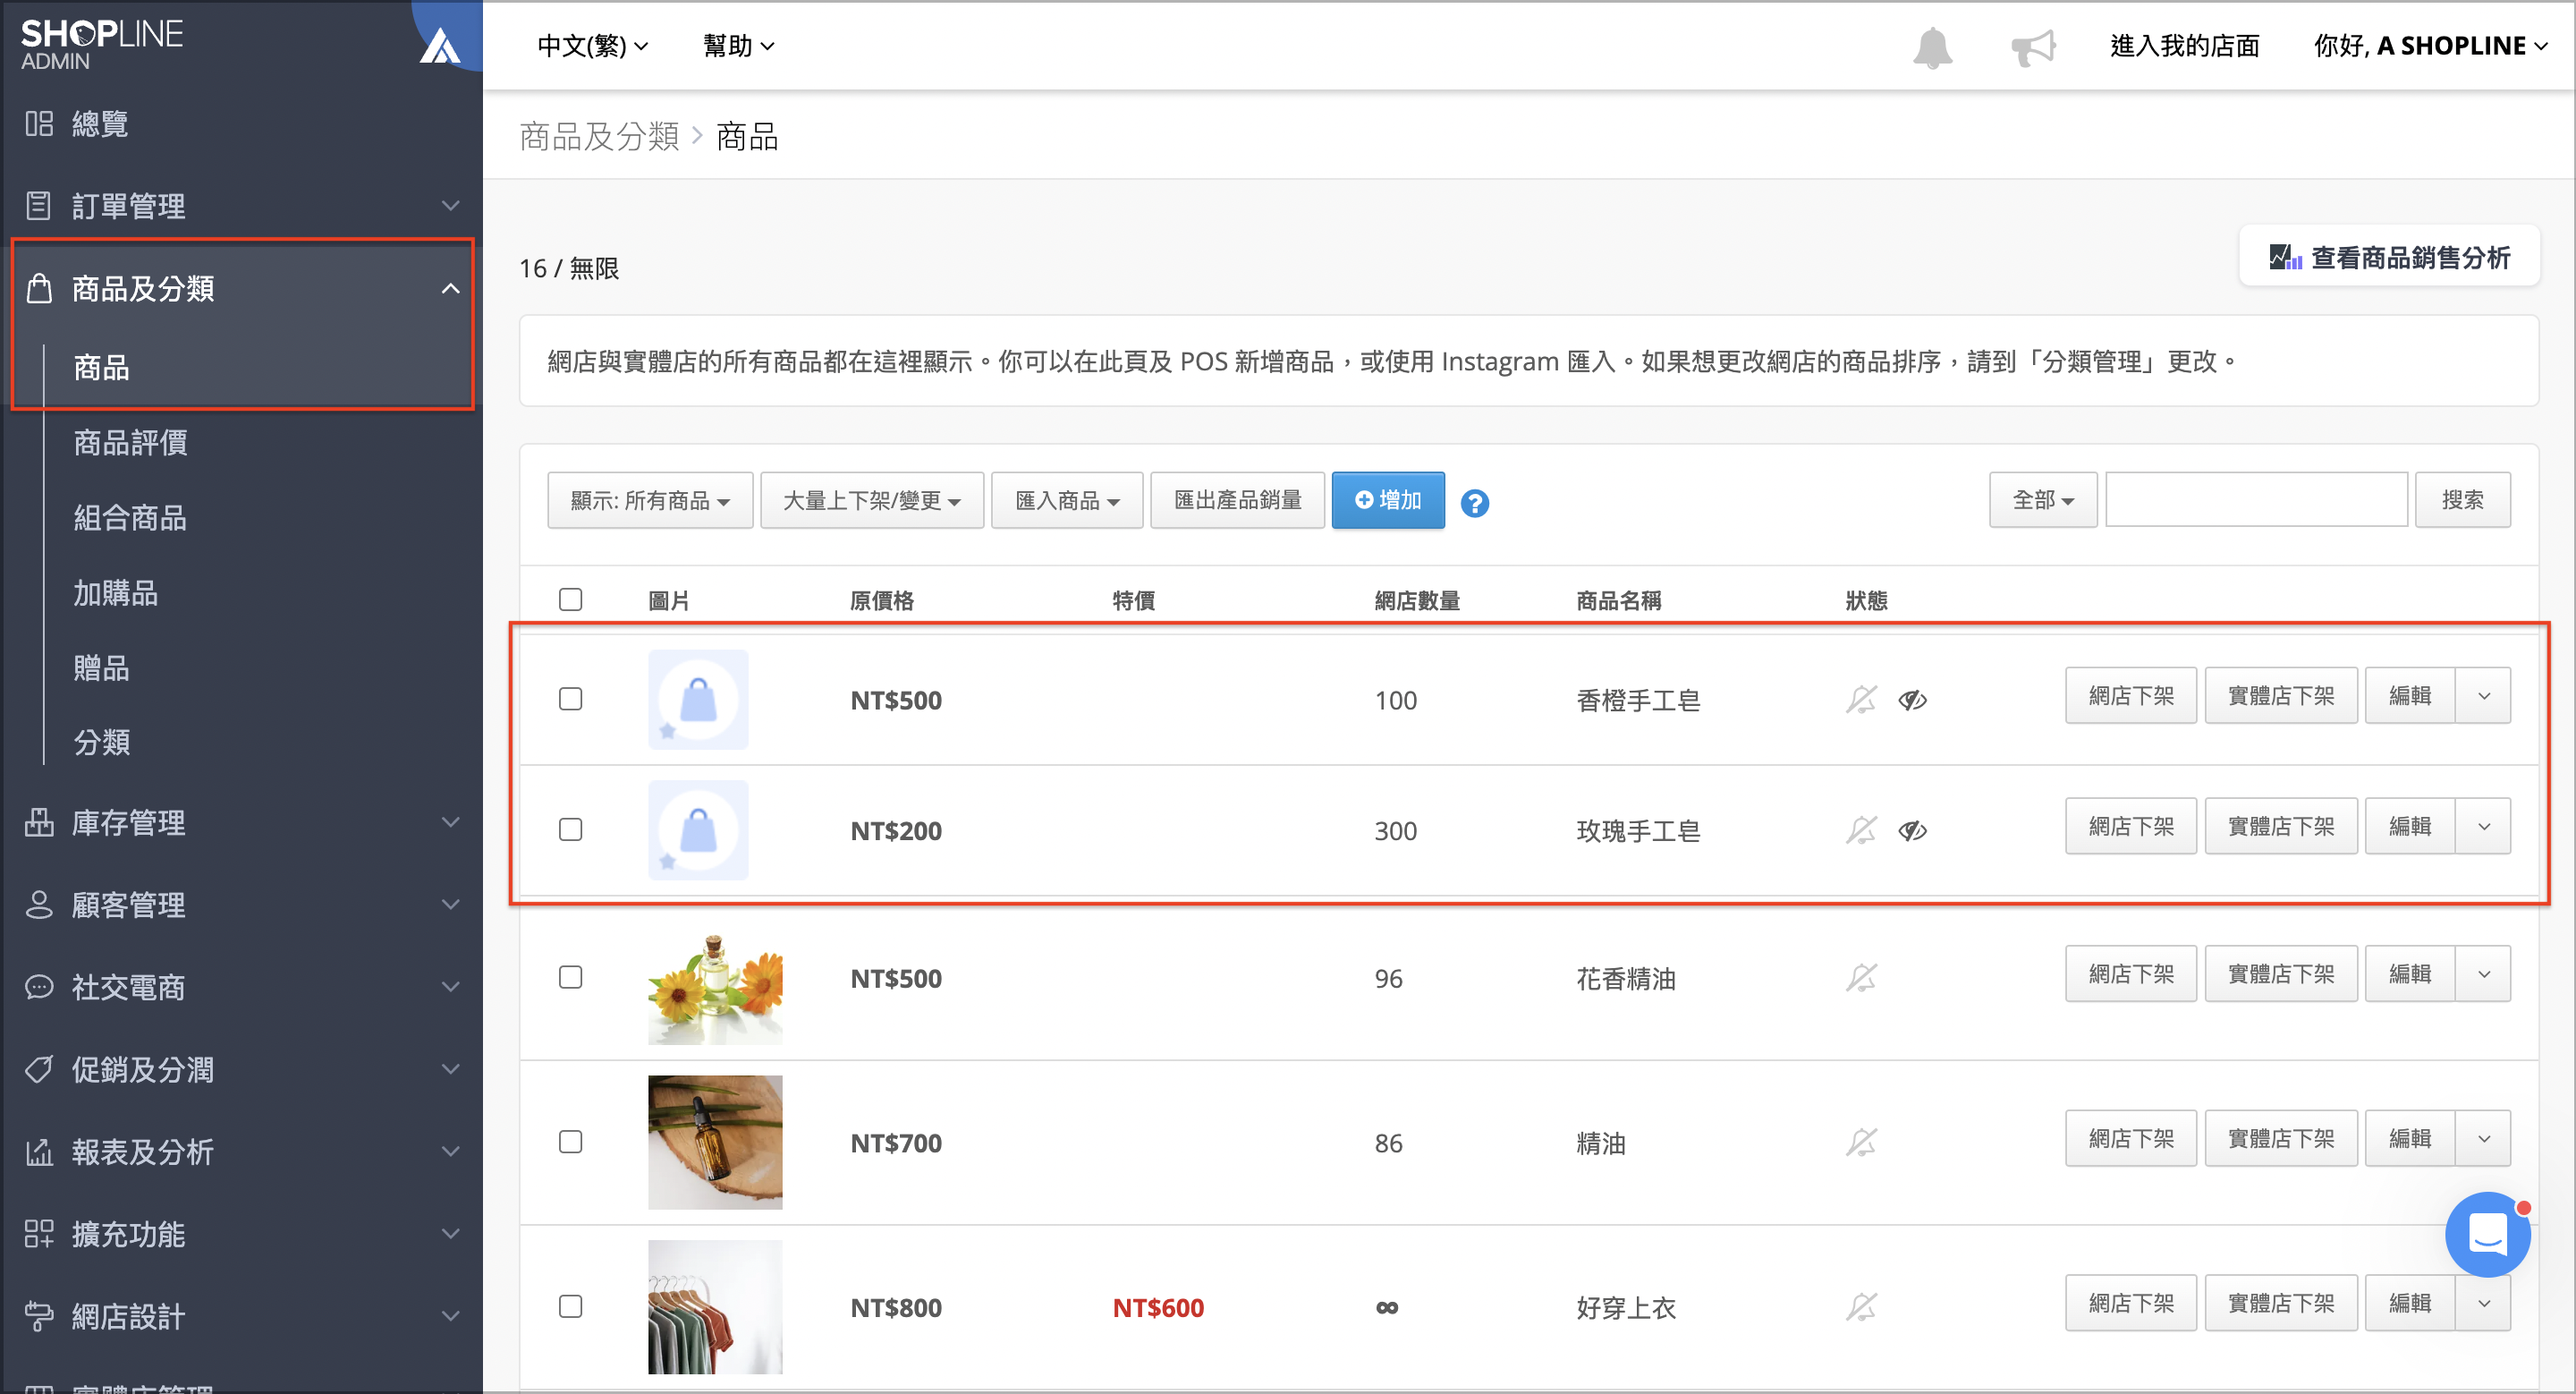This screenshot has width=2576, height=1394.
Task: Click the order management clipboard icon
Action: pyautogui.click(x=39, y=205)
